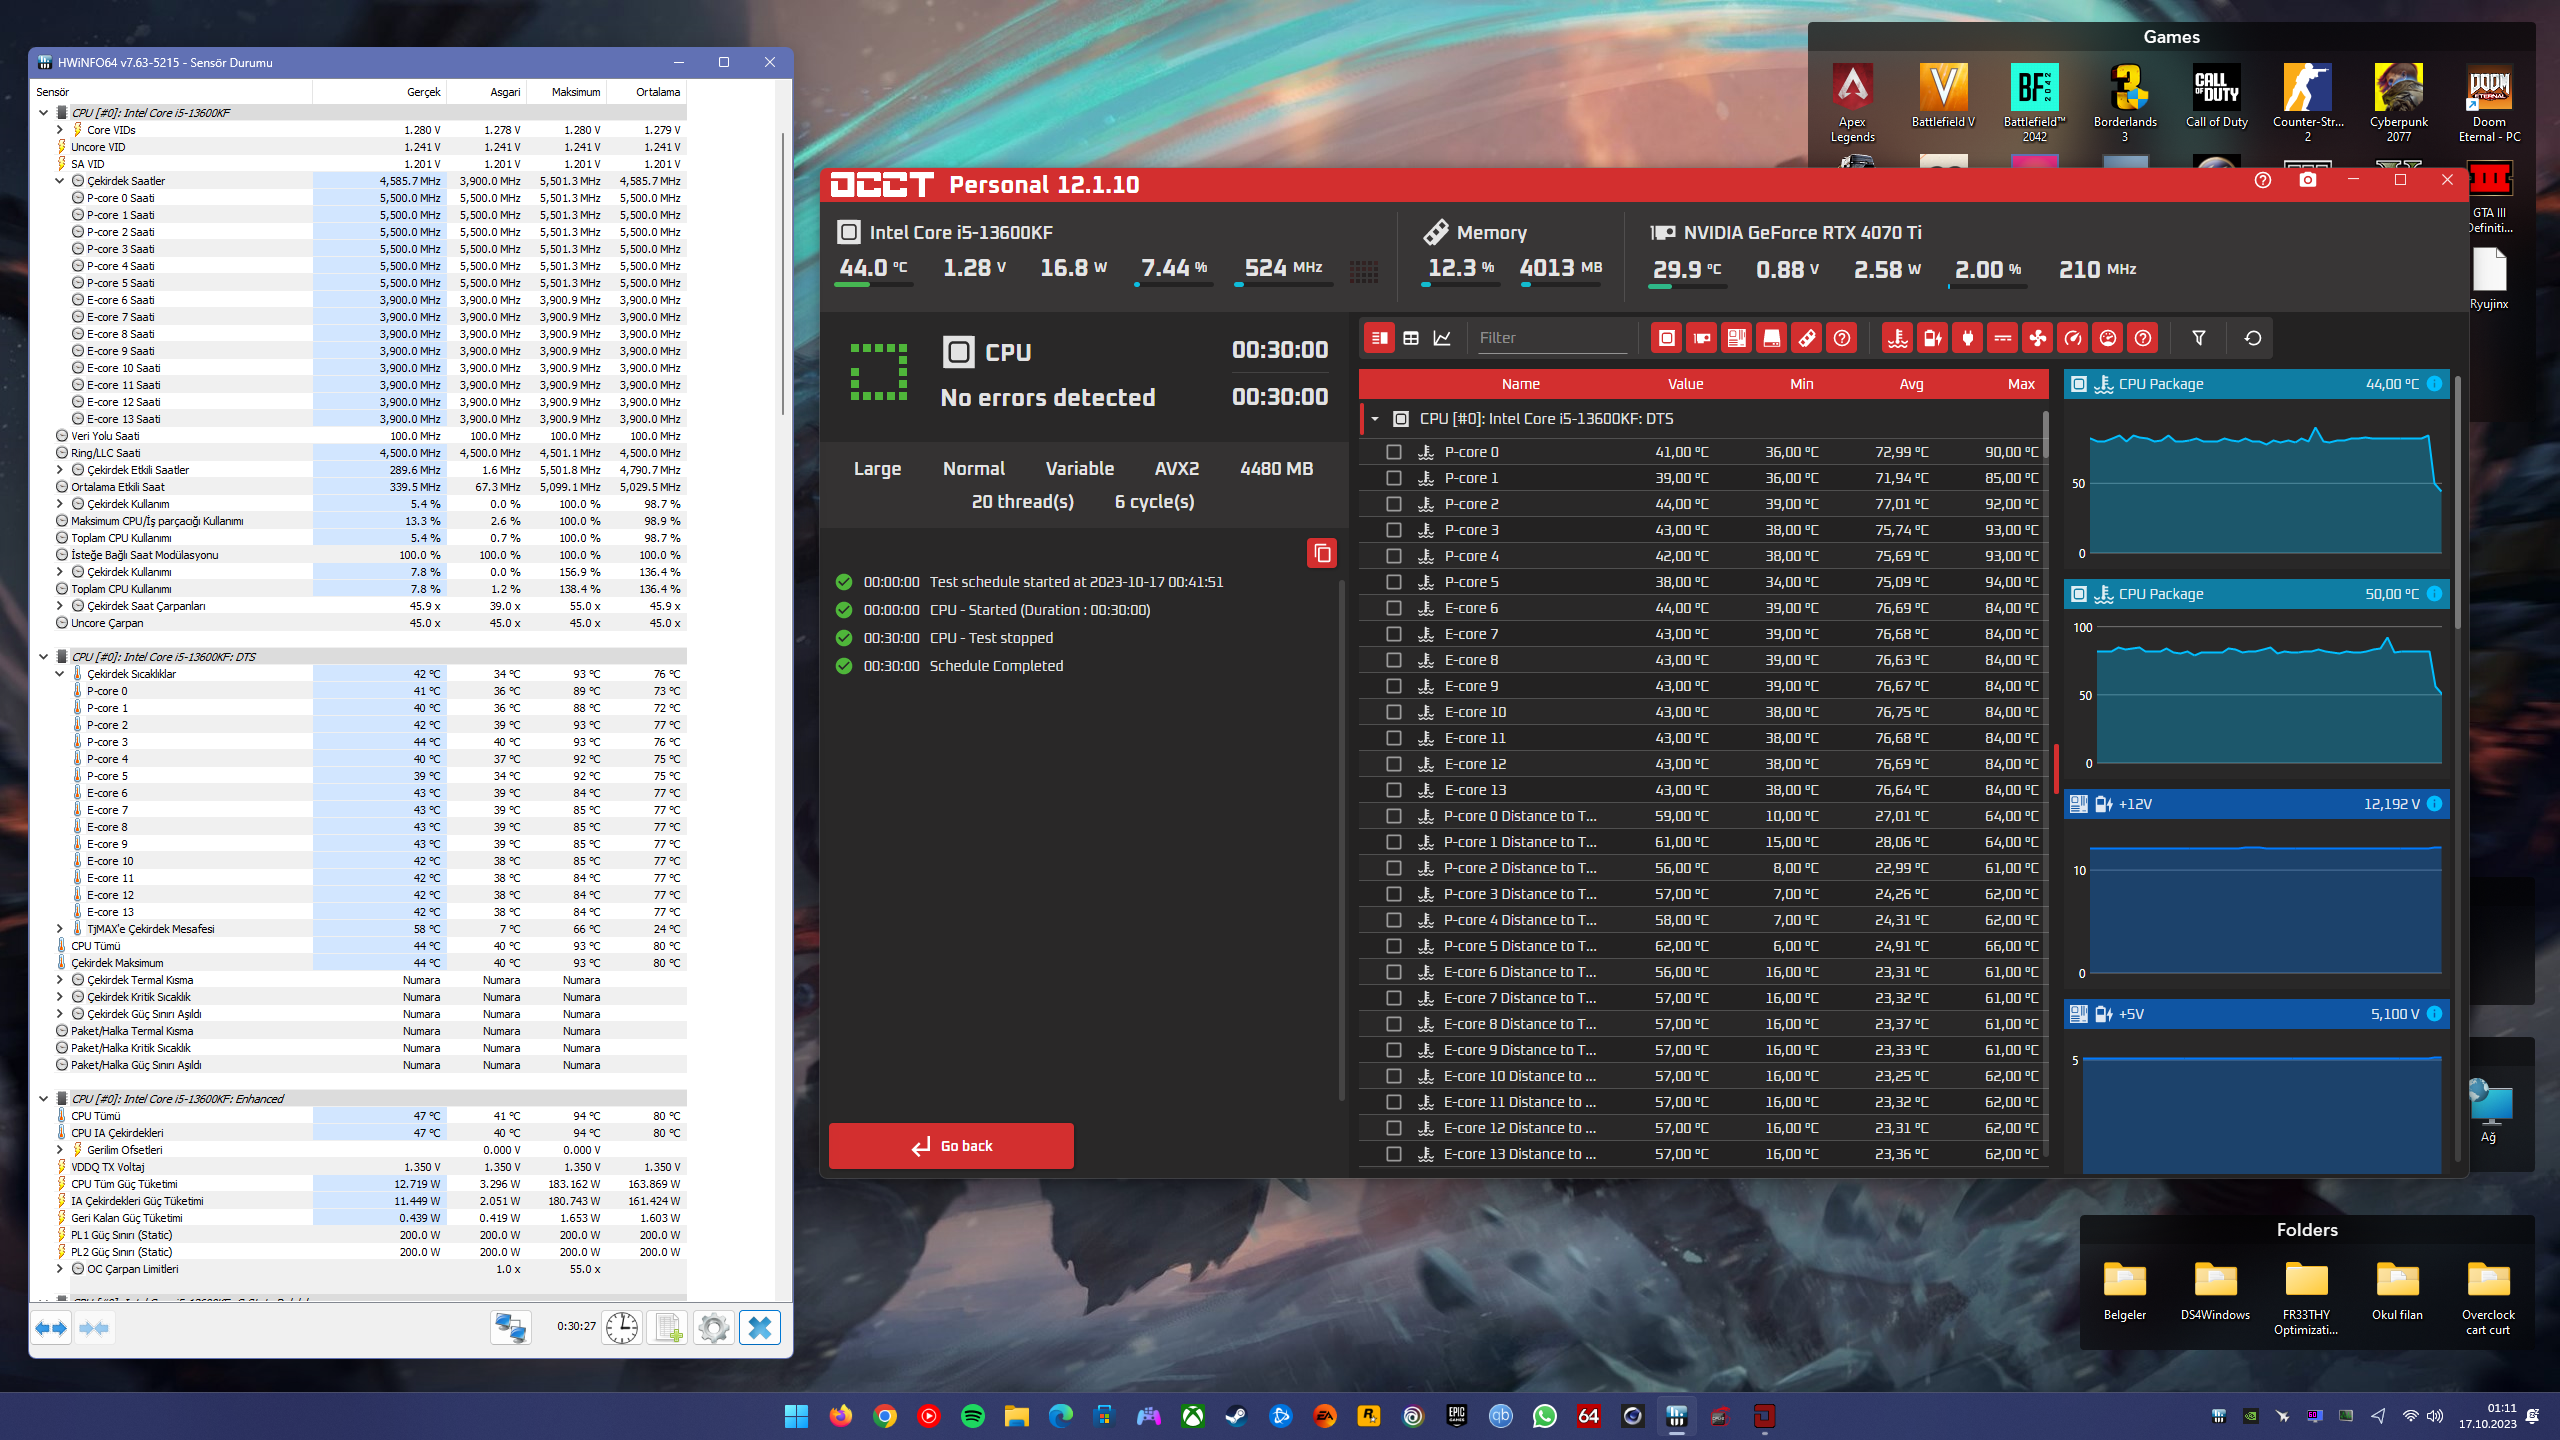
Task: Collapse HWiNFO CPU i5-13600KF top section
Action: pos(43,113)
